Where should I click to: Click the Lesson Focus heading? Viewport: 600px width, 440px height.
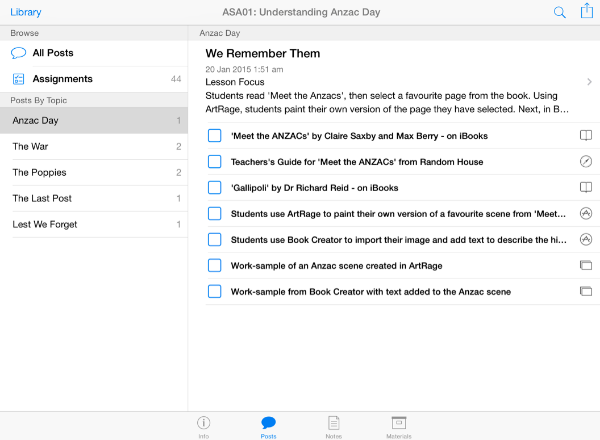pyautogui.click(x=235, y=82)
